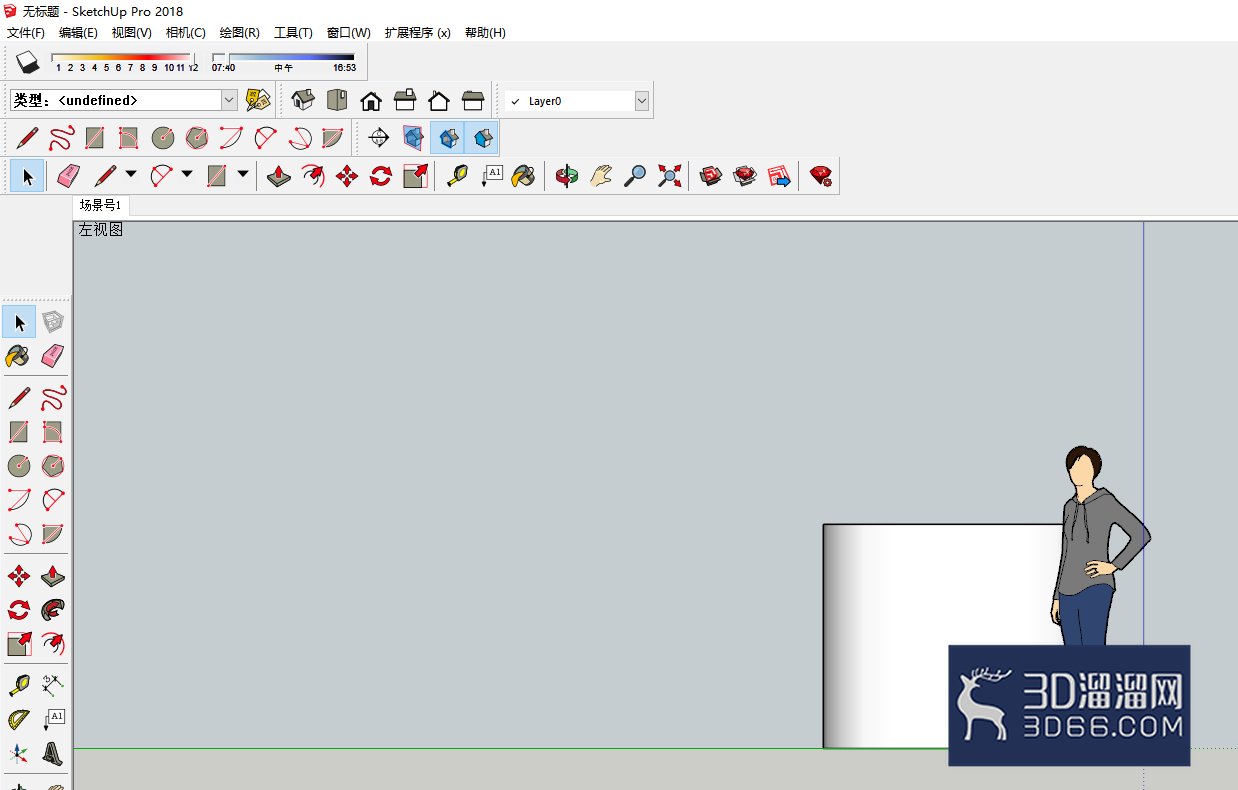This screenshot has height=790, width=1238.
Task: Switch to the 场景号1 scene tab
Action: 101,205
